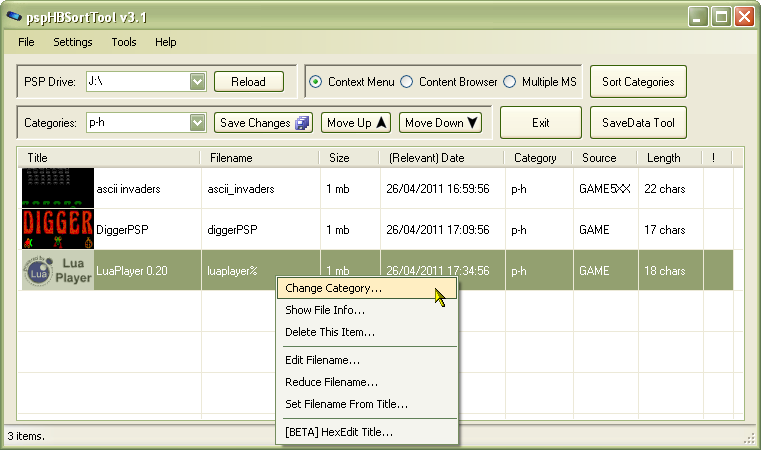Click the ascii invaders game thumbnail
This screenshot has height=450, width=761.
58,188
